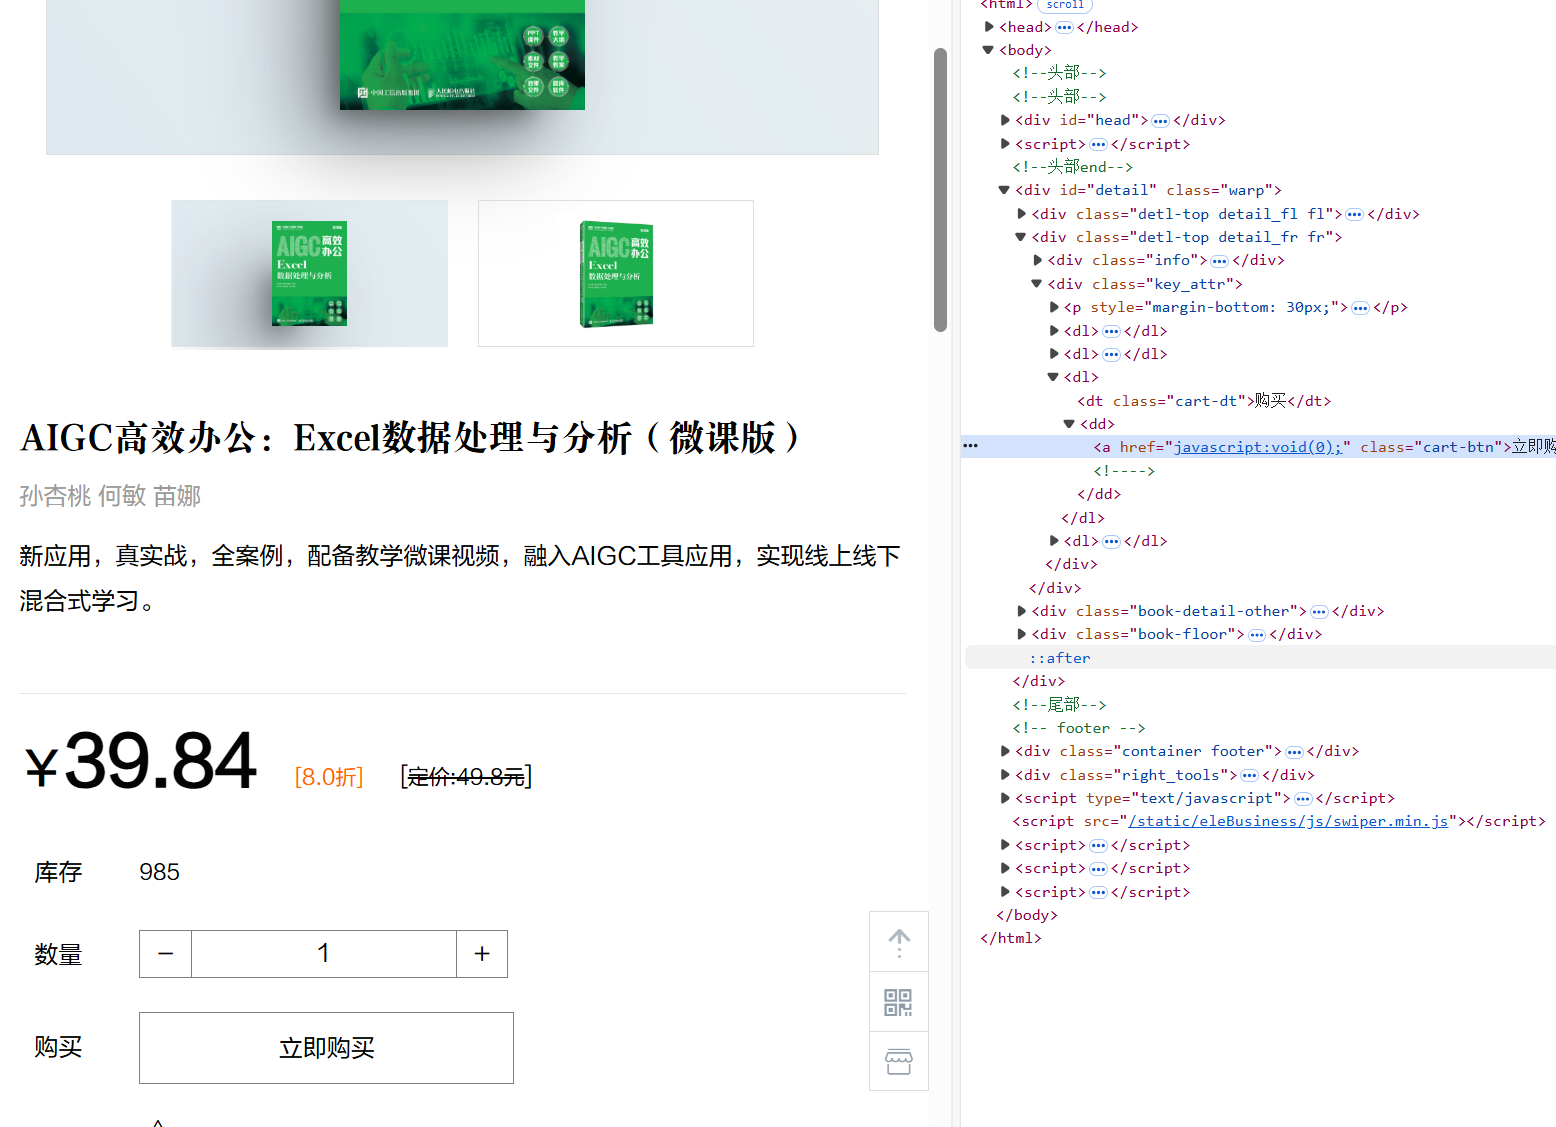Expand the book-floor div node
Screen dimensions: 1556x1127
point(1021,634)
